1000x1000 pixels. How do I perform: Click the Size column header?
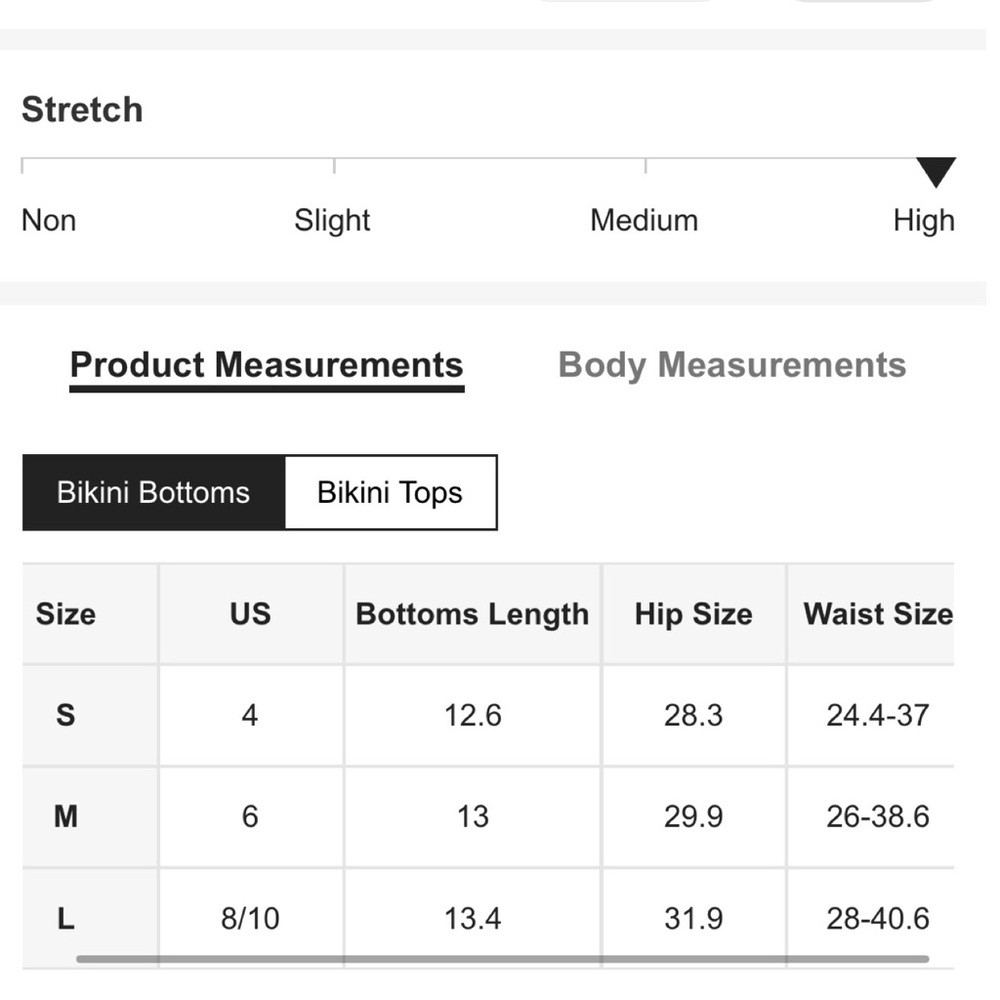(x=66, y=614)
